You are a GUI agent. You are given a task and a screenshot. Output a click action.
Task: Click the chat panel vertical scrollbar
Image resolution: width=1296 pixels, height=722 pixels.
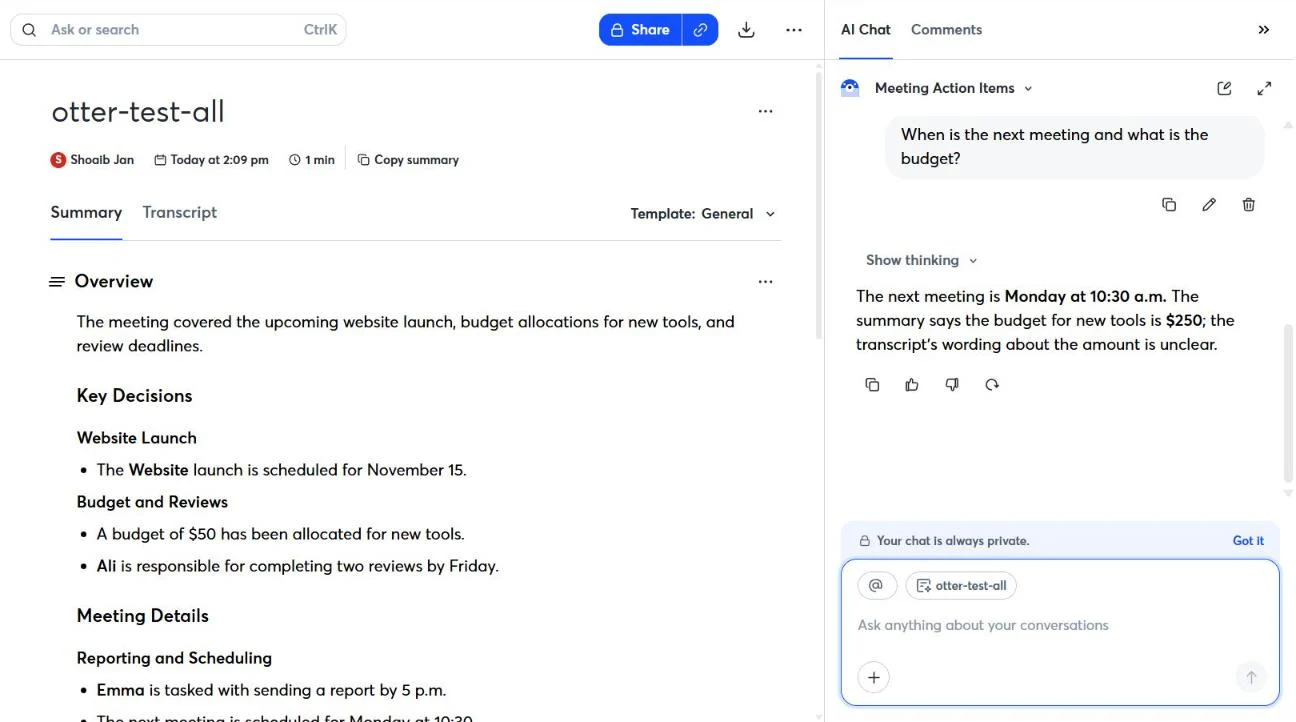click(x=1288, y=402)
